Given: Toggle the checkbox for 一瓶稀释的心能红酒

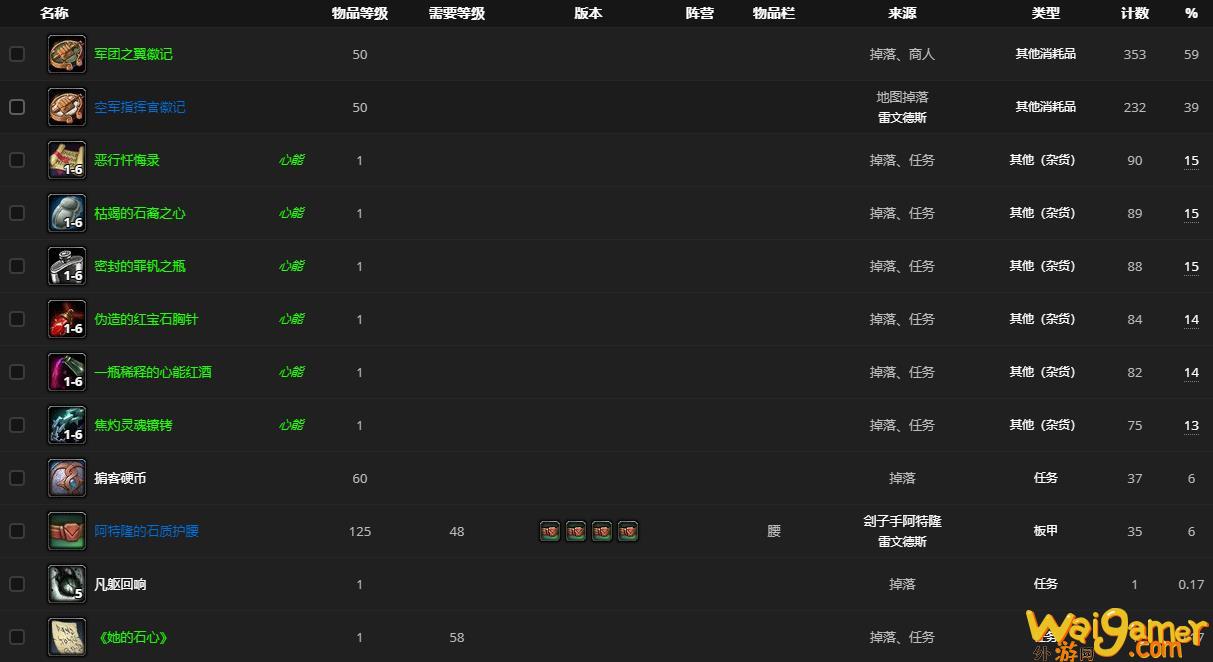Looking at the screenshot, I should 17,372.
